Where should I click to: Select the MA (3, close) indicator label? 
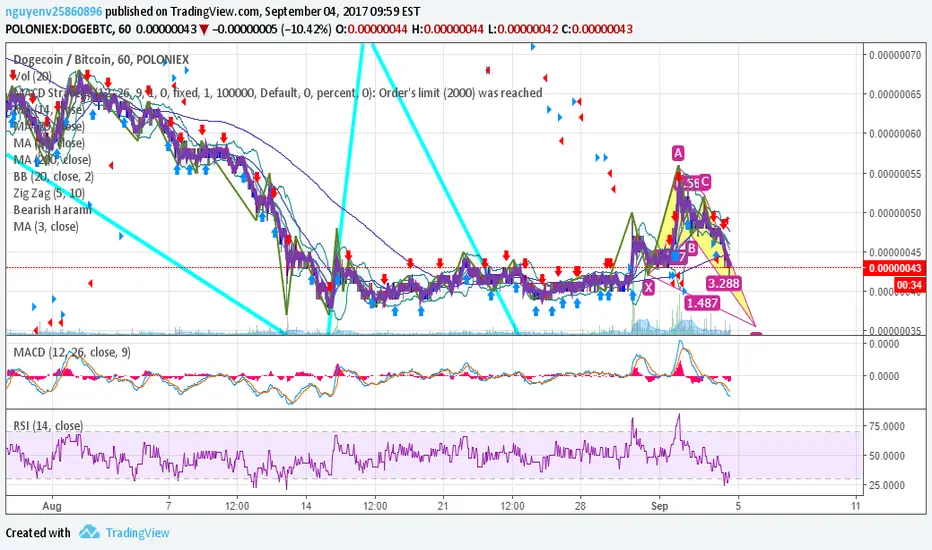pyautogui.click(x=46, y=227)
